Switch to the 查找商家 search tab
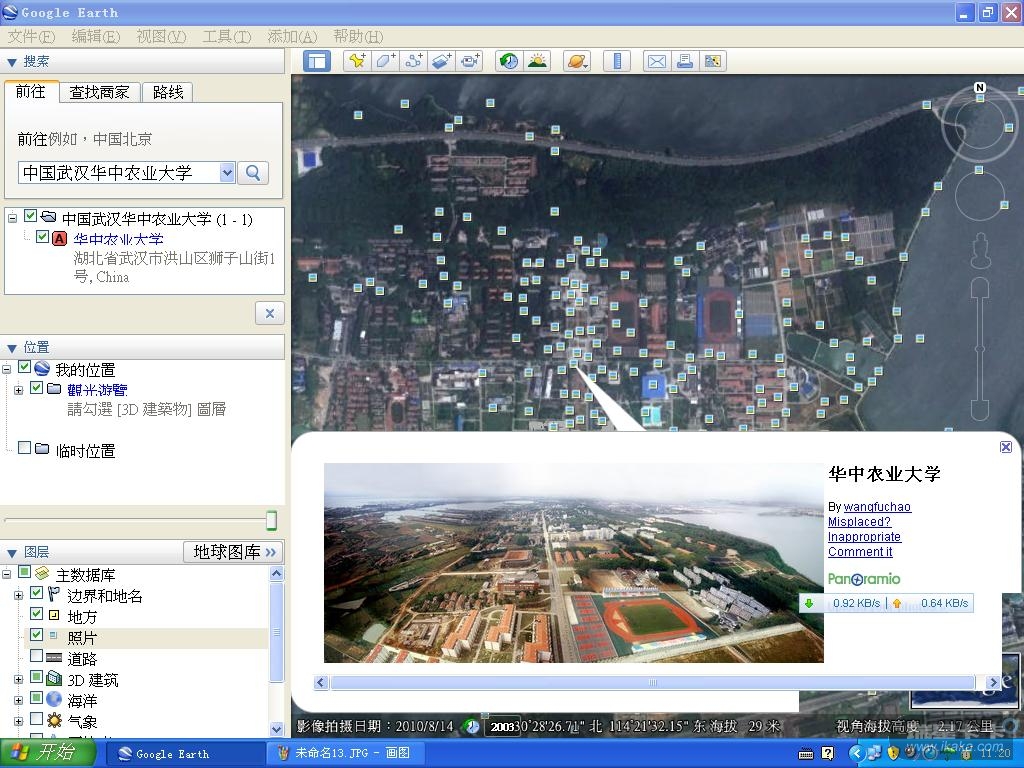Image resolution: width=1024 pixels, height=768 pixels. (99, 92)
